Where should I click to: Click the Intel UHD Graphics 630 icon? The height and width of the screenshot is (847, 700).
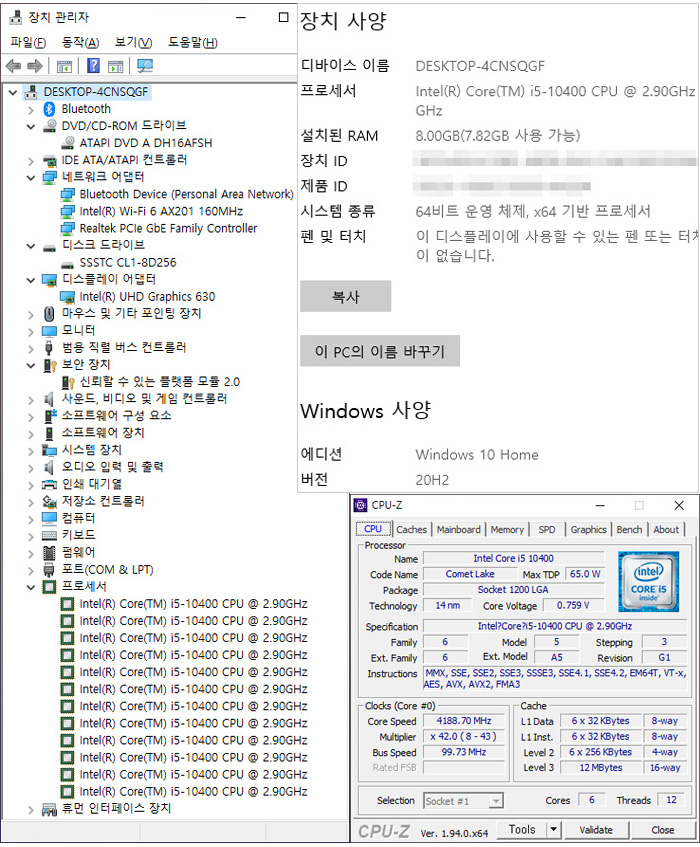[x=68, y=297]
